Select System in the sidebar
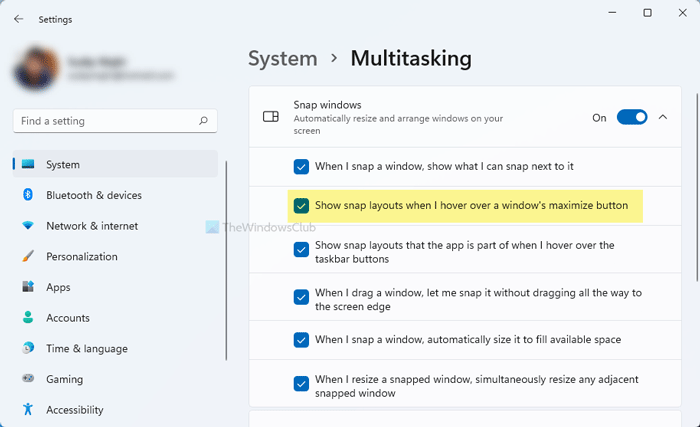700x427 pixels. tap(63, 164)
